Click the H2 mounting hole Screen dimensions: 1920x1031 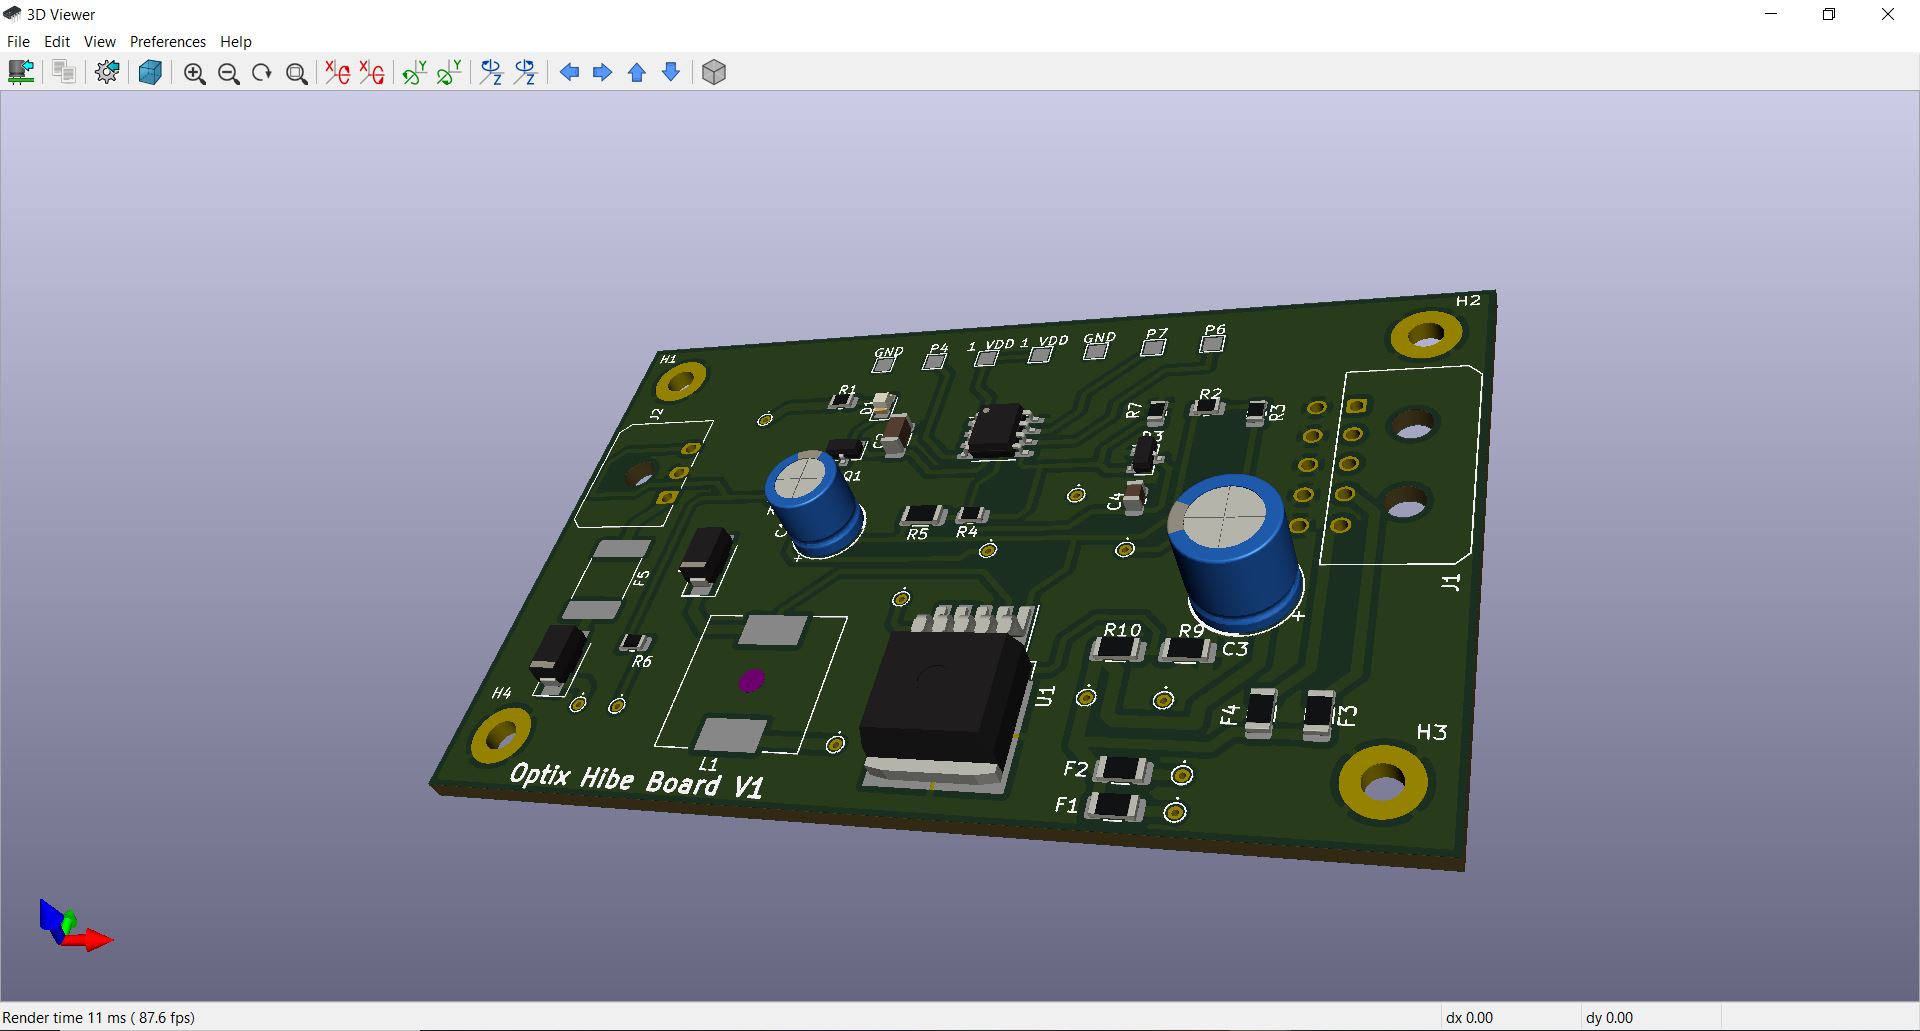tap(1427, 335)
